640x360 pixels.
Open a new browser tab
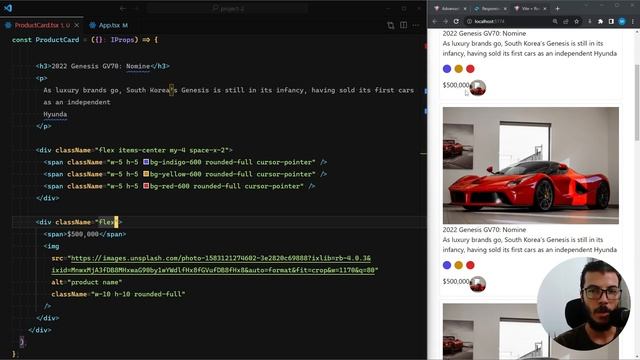click(558, 9)
